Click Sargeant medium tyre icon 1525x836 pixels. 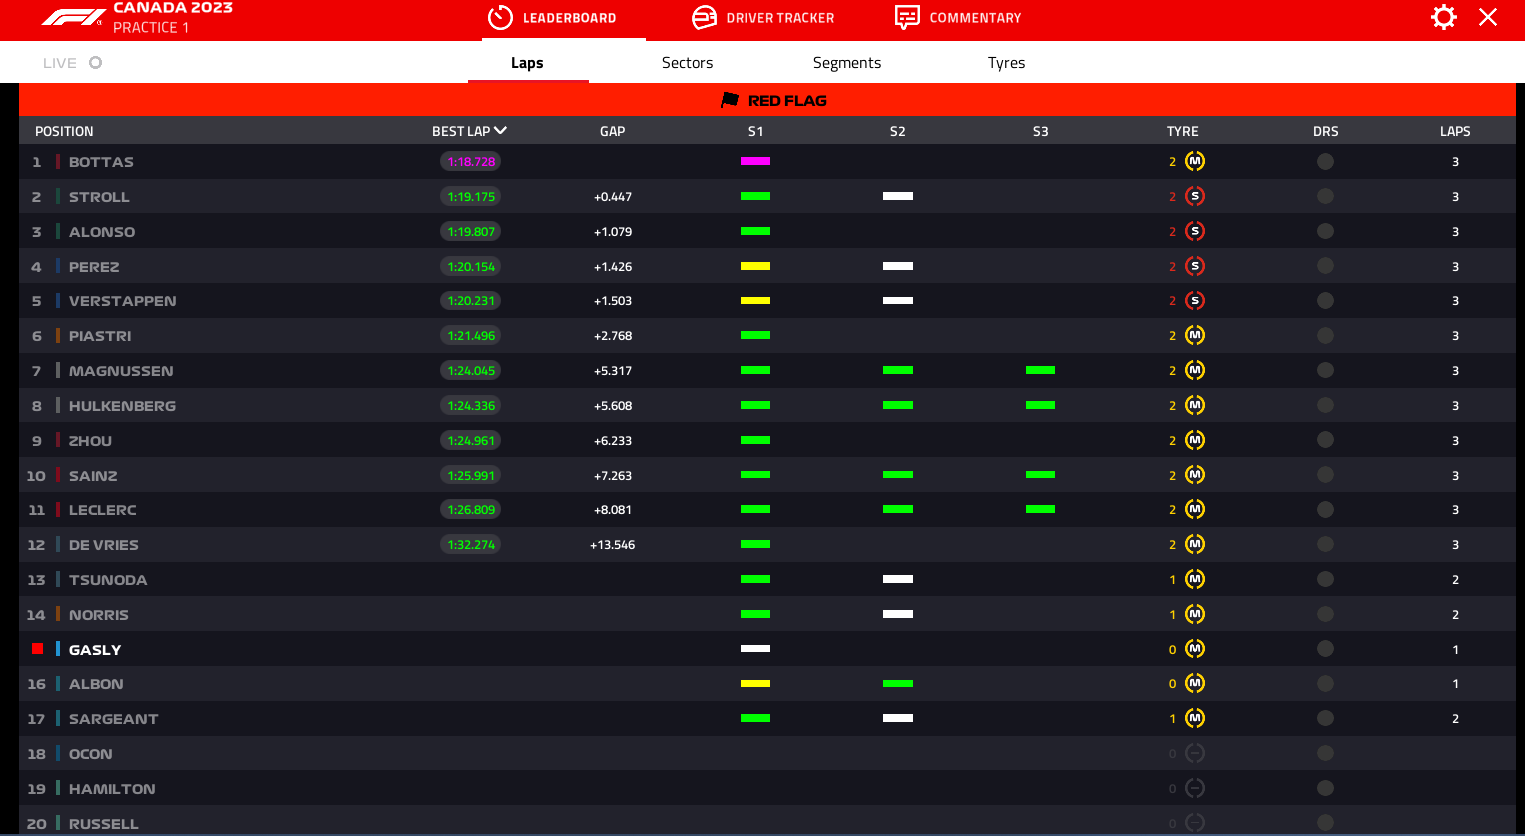tap(1195, 718)
